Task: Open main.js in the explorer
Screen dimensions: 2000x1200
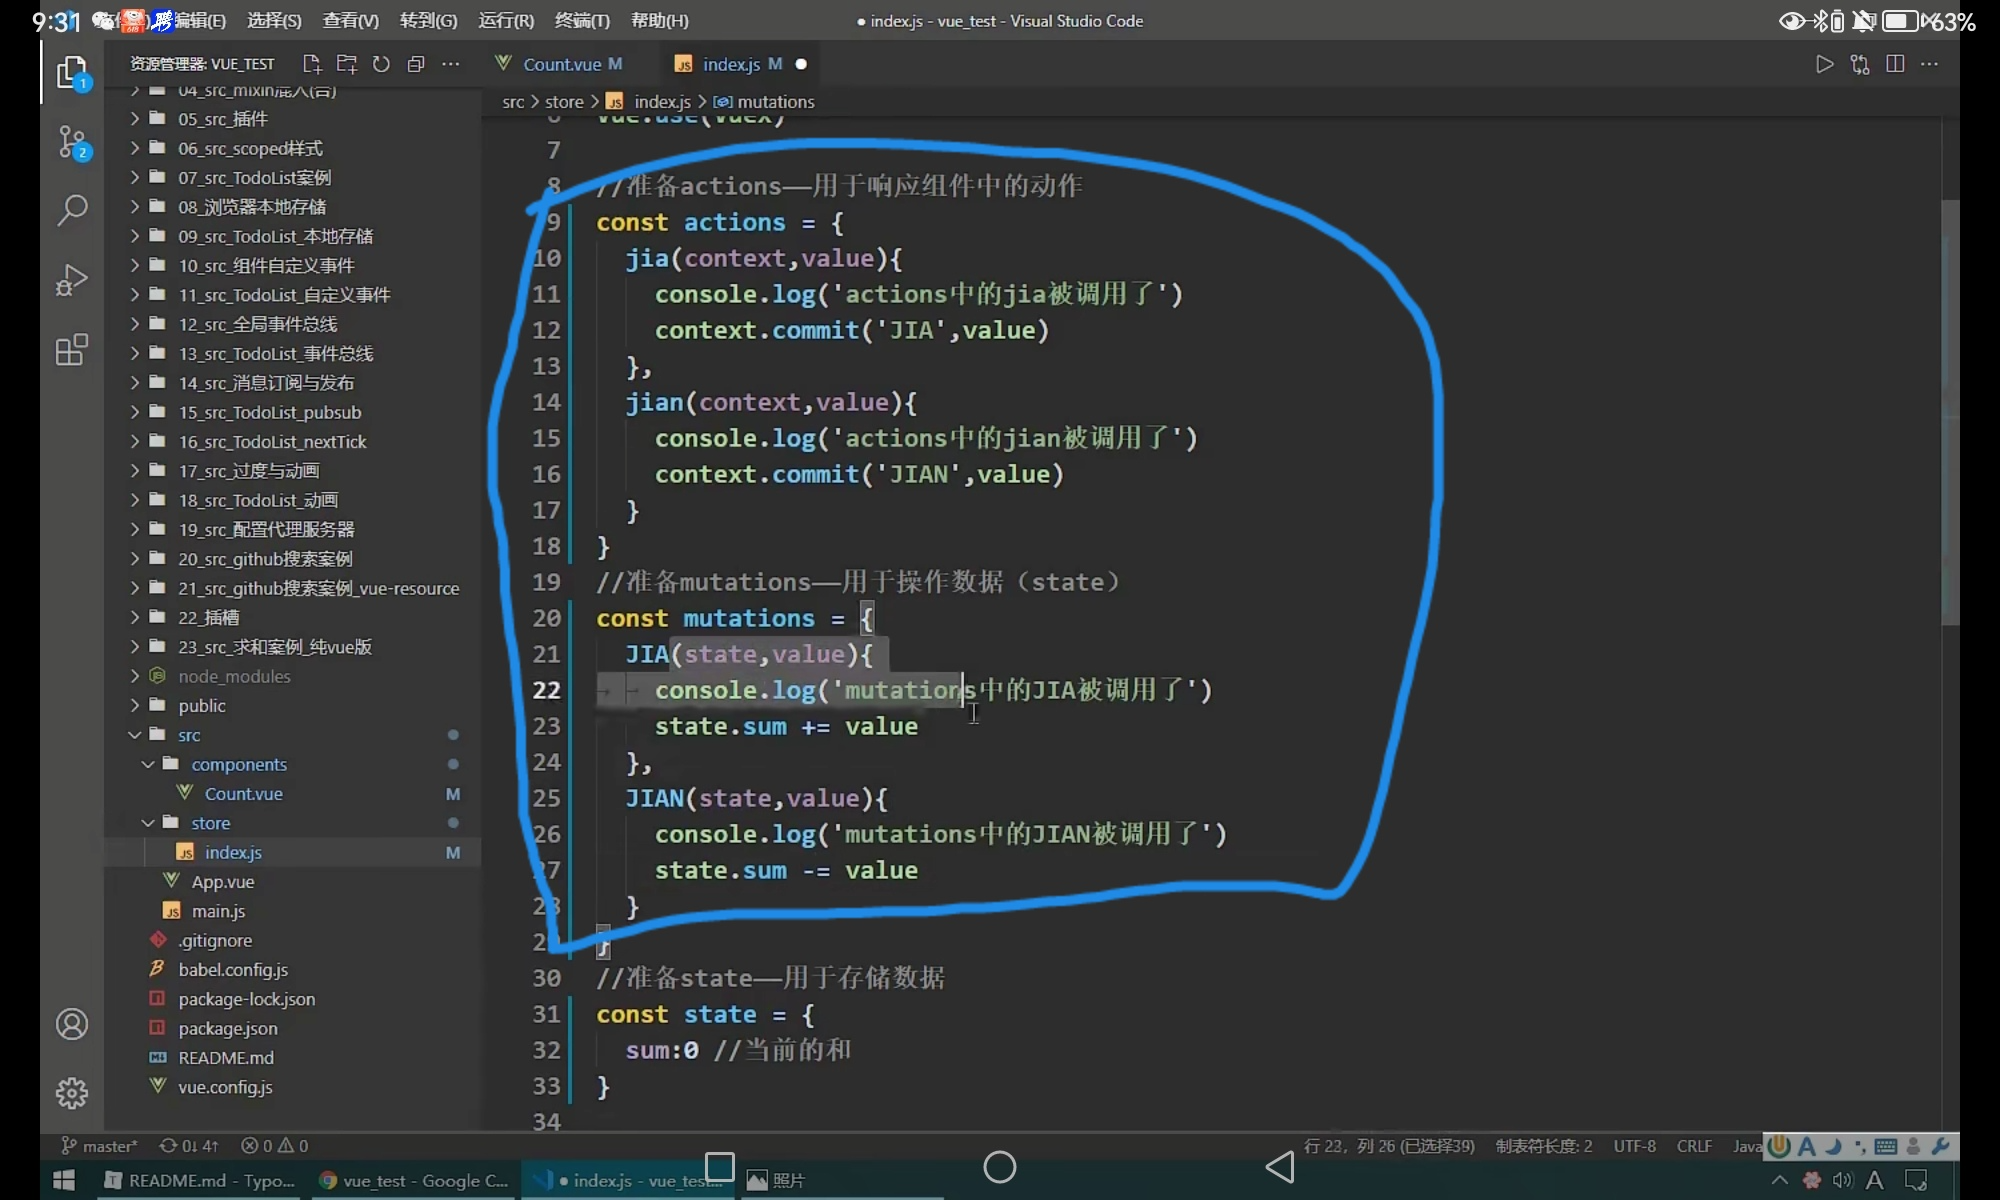Action: [x=218, y=911]
